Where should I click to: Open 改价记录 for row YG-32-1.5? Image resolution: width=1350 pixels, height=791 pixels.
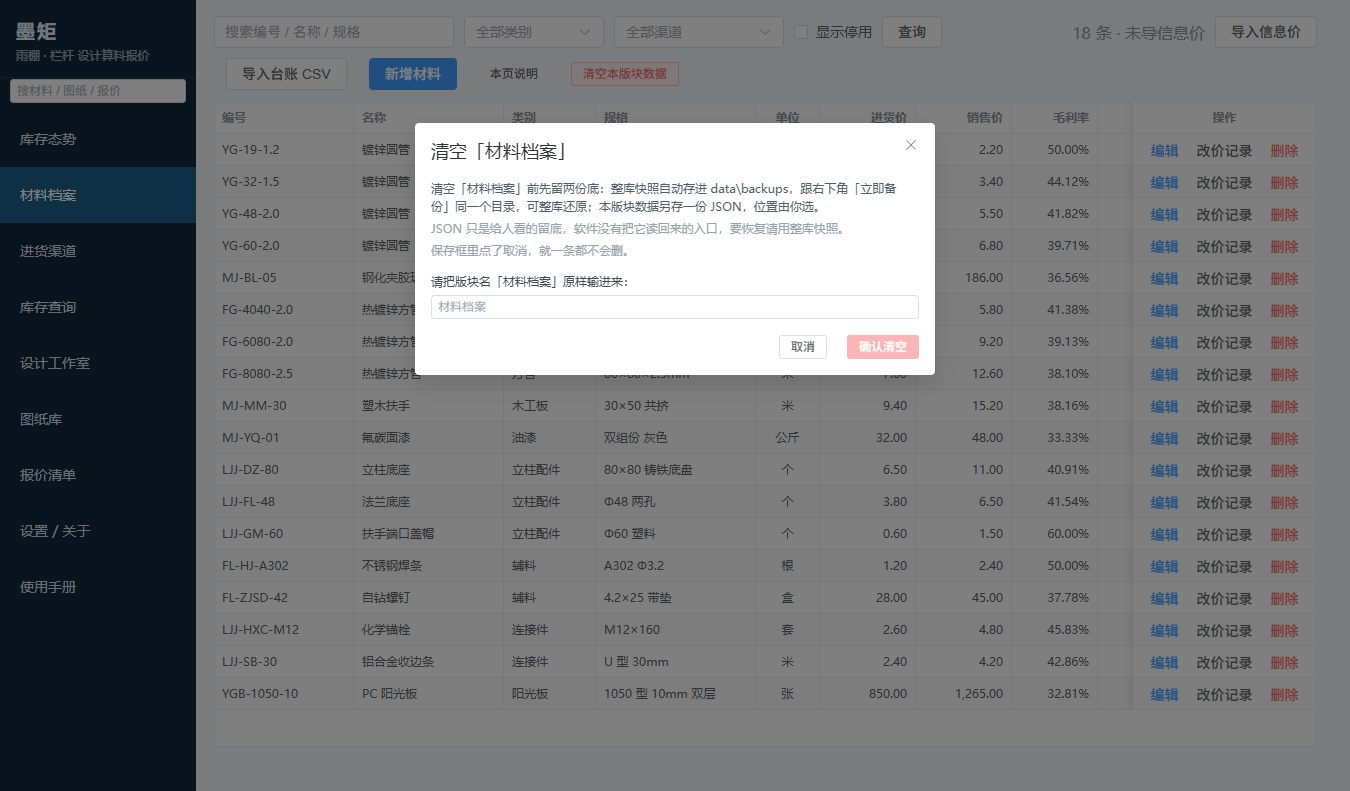1224,183
